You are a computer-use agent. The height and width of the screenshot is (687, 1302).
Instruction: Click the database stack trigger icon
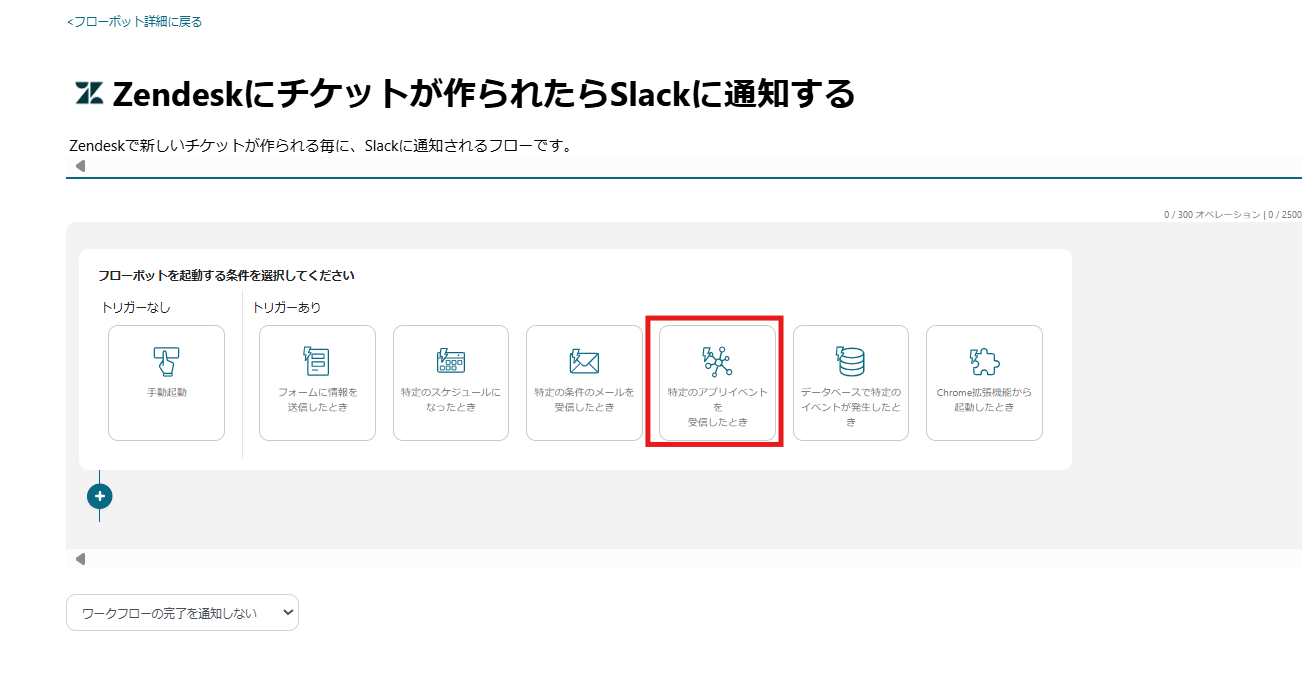coord(851,361)
